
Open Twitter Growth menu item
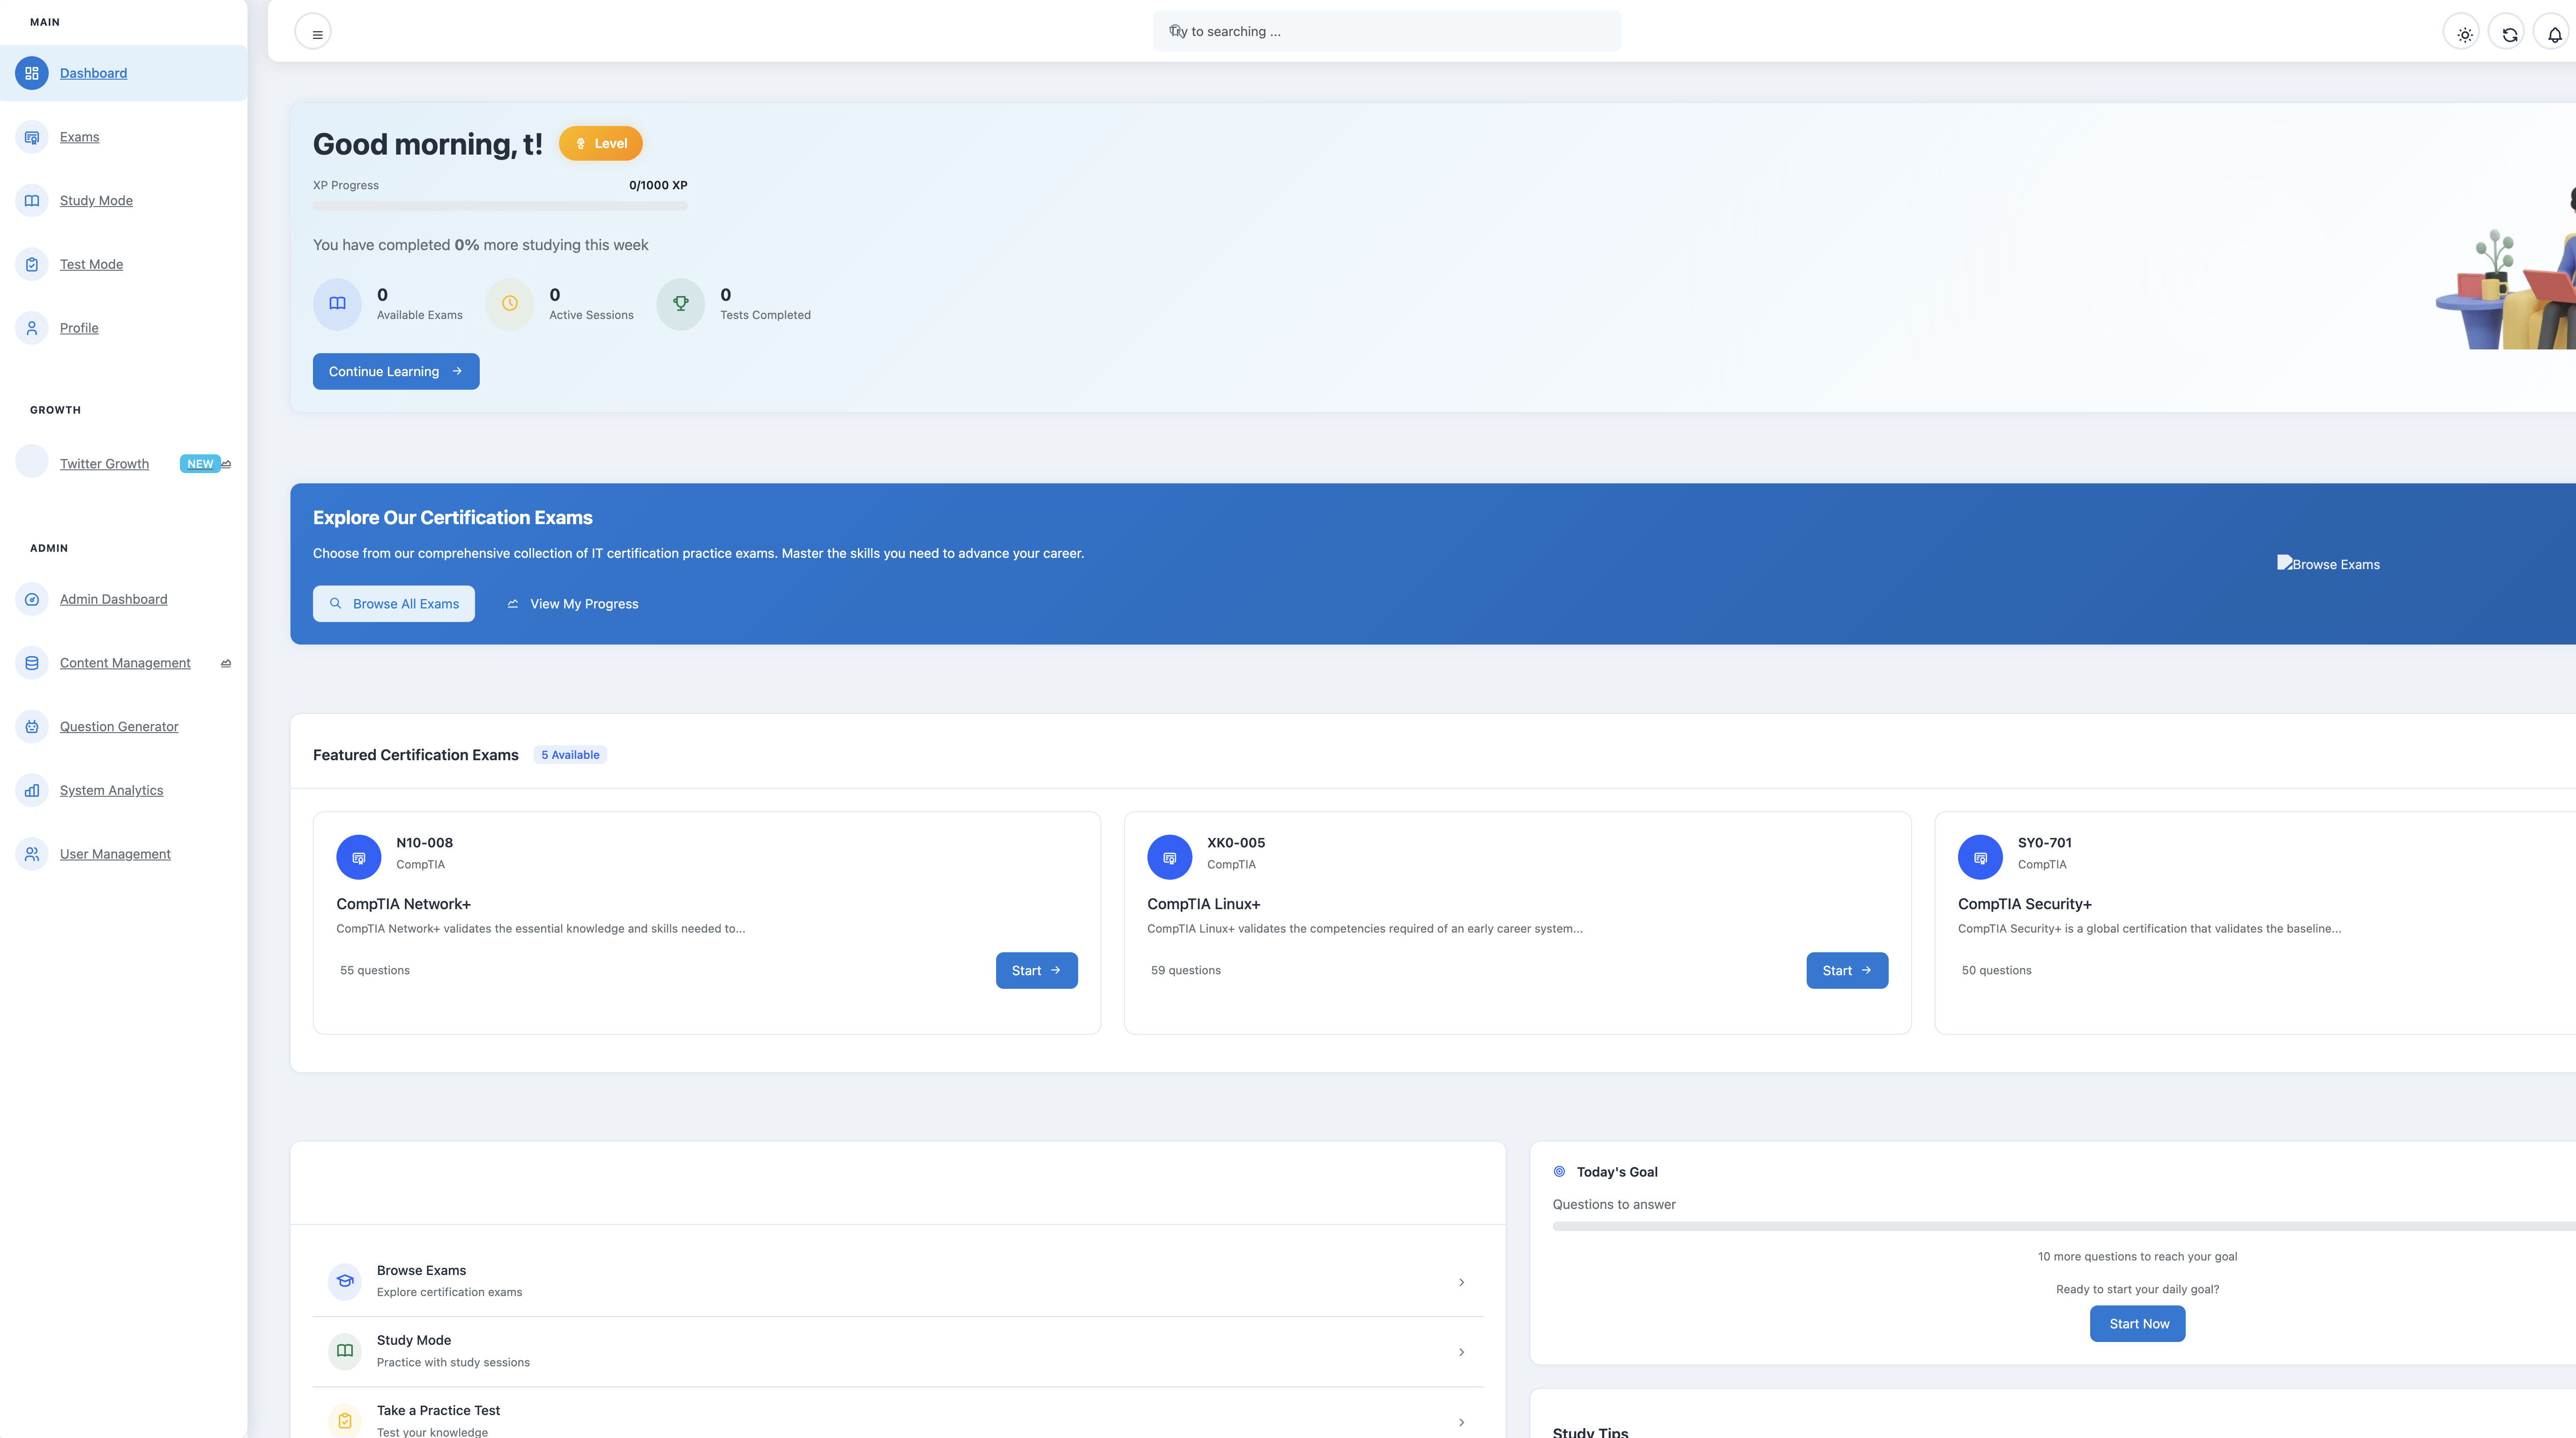click(104, 464)
